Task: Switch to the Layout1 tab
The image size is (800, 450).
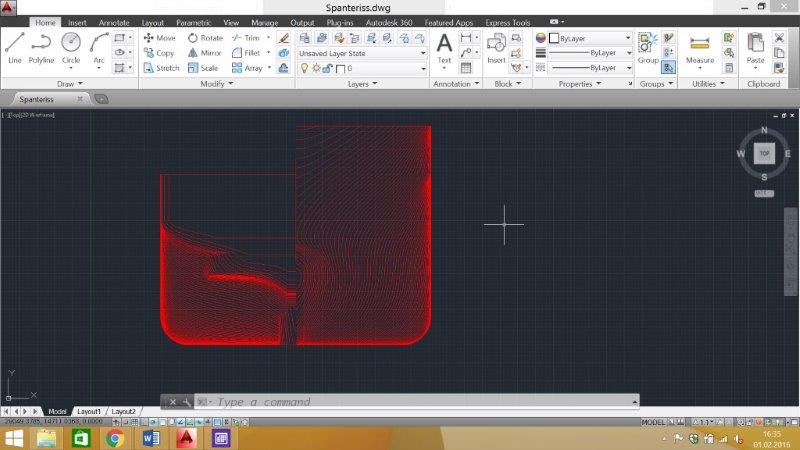Action: click(89, 411)
